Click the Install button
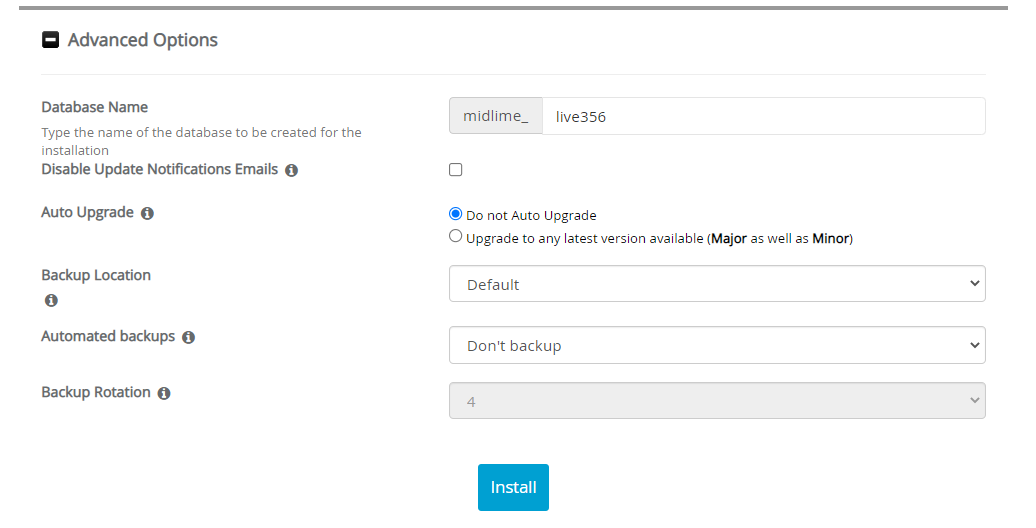 click(513, 488)
